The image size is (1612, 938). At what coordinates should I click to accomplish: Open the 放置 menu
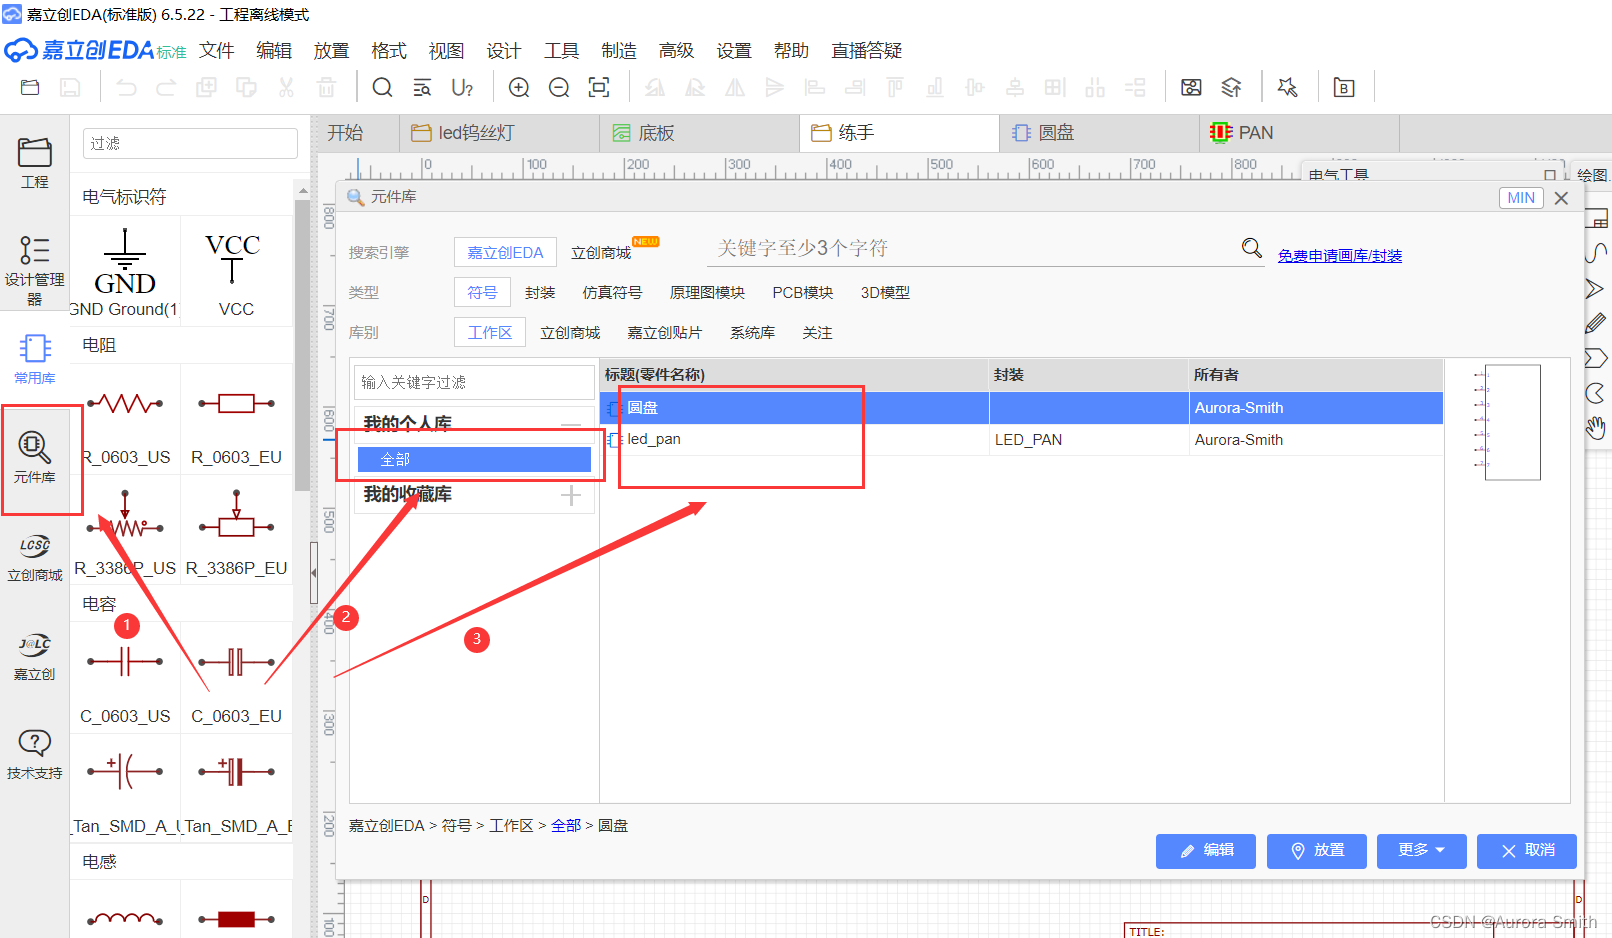(331, 50)
